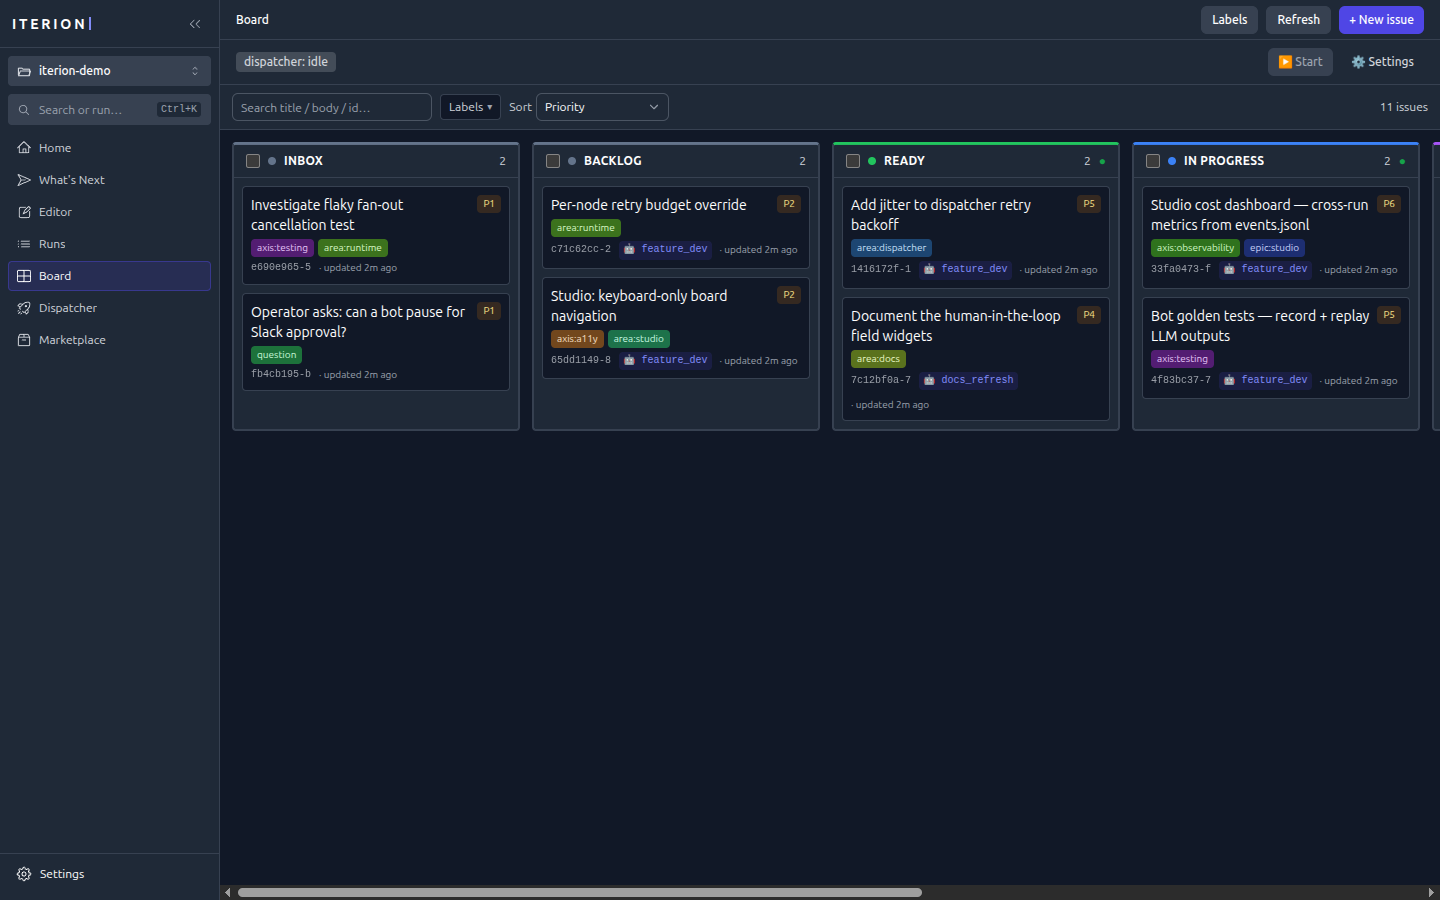Click the dispatcher: idle status badge
The width and height of the screenshot is (1440, 900).
(286, 62)
